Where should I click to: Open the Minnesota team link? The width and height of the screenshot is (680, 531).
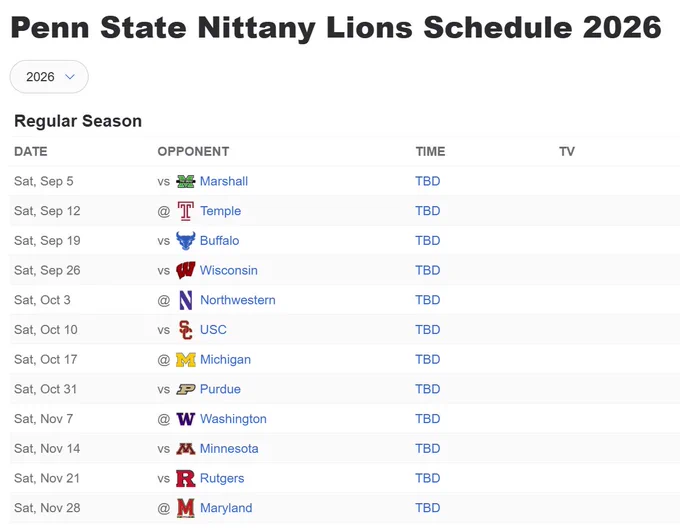click(229, 449)
